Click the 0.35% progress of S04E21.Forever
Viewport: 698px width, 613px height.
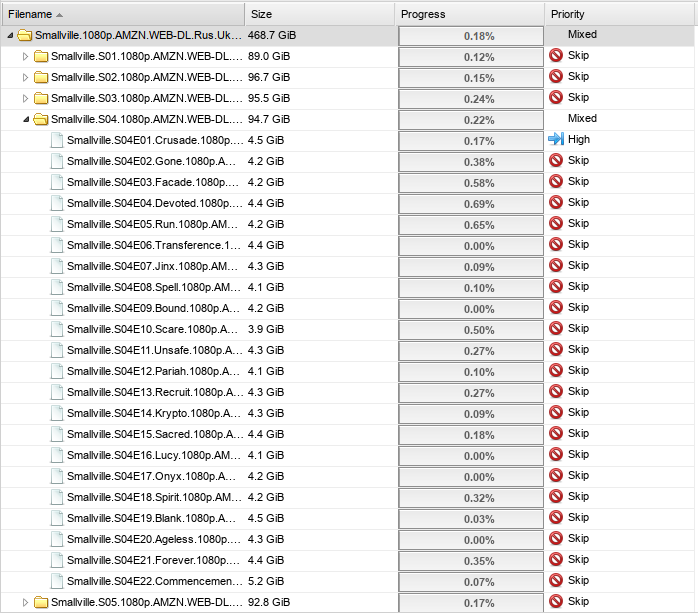point(471,561)
